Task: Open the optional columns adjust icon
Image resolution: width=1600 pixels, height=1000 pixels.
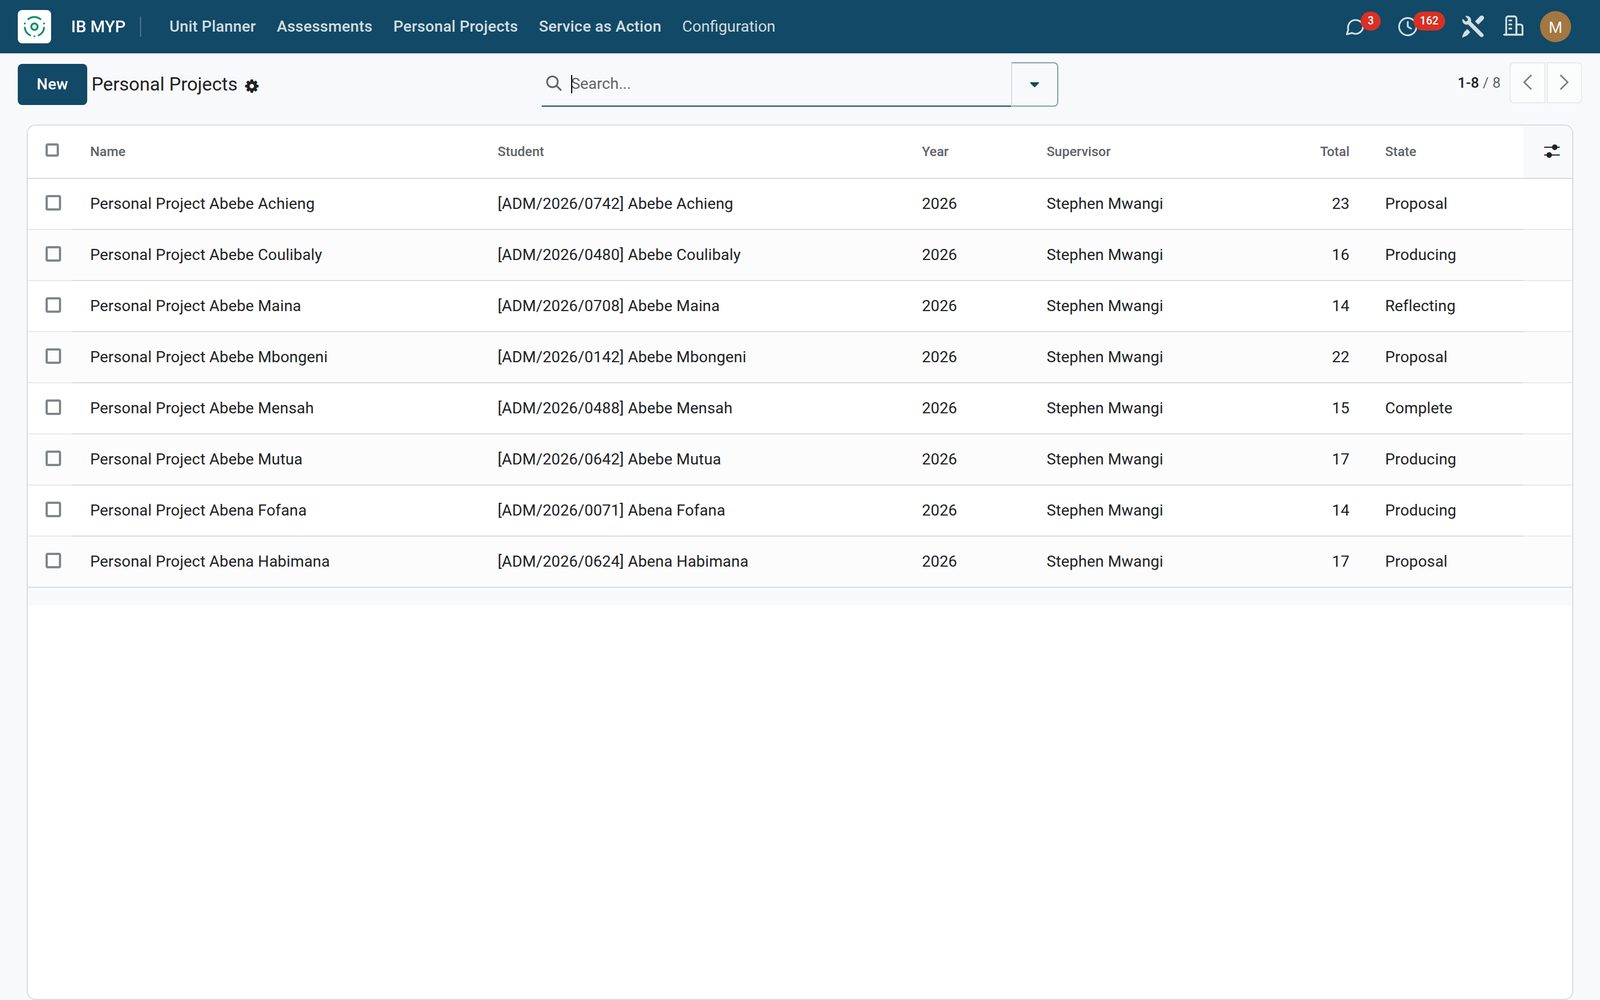Action: (1551, 151)
